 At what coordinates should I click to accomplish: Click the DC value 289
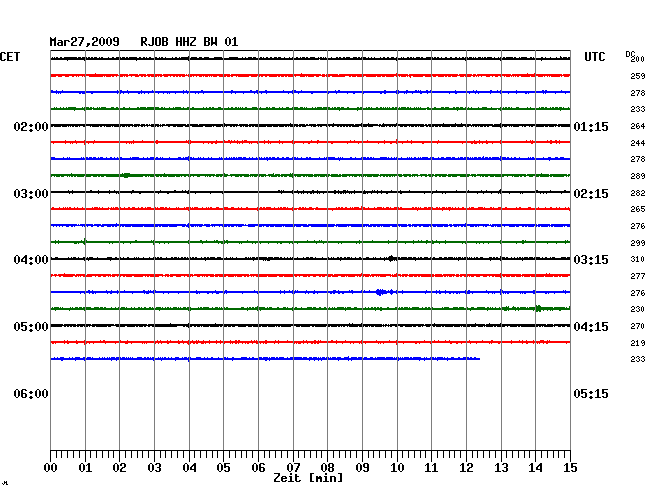pos(638,176)
